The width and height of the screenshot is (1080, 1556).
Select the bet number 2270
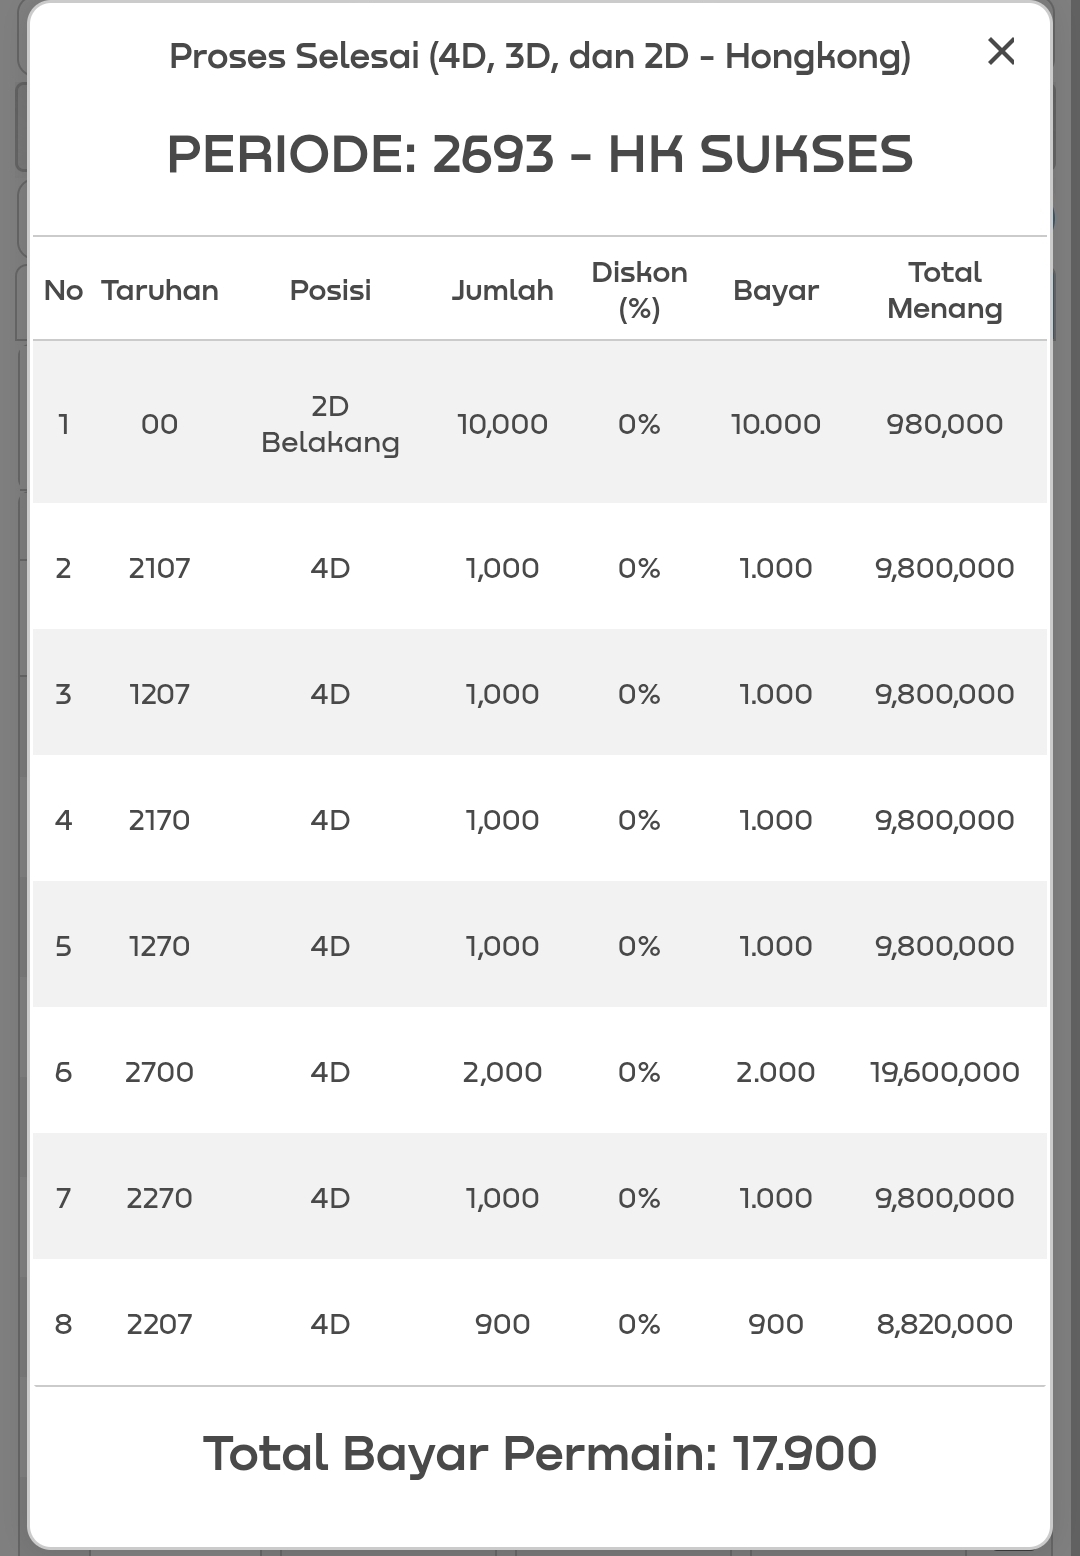click(x=159, y=1198)
